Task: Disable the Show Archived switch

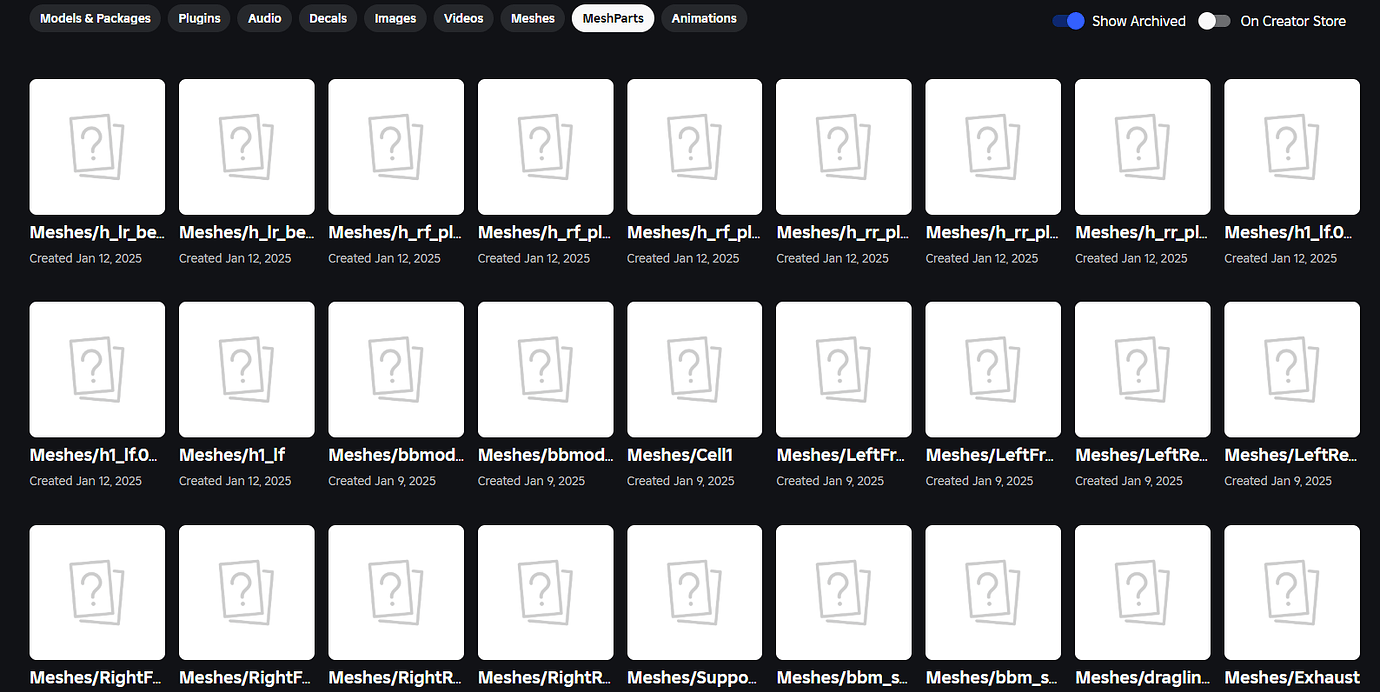Action: coord(1068,21)
